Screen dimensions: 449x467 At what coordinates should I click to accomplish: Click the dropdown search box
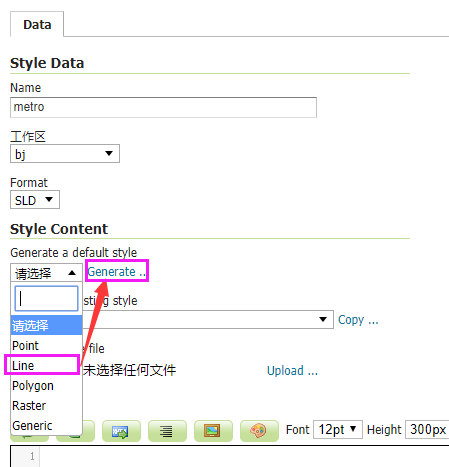coord(46,298)
